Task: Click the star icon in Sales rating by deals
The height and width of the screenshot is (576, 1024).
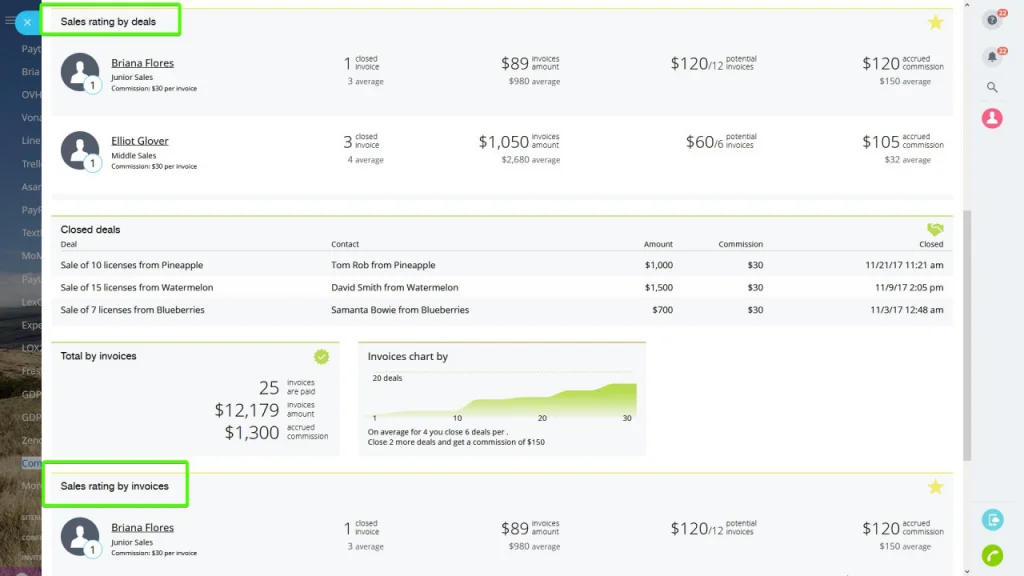Action: 935,22
